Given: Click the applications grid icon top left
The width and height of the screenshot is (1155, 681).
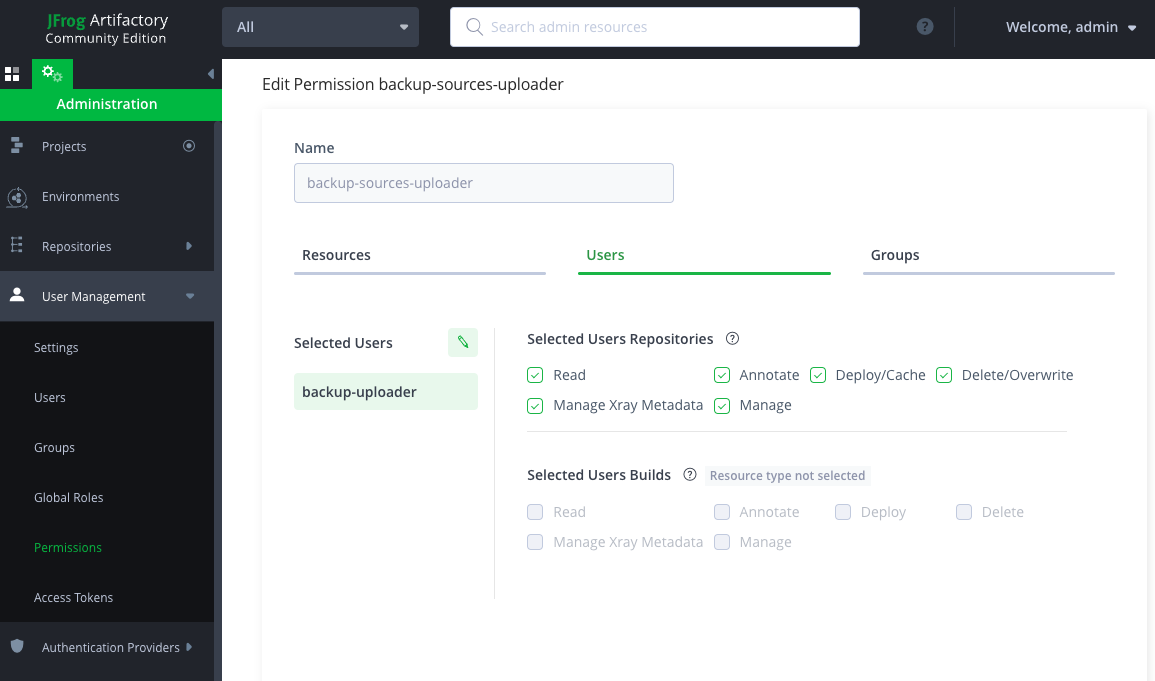Looking at the screenshot, I should pyautogui.click(x=13, y=74).
